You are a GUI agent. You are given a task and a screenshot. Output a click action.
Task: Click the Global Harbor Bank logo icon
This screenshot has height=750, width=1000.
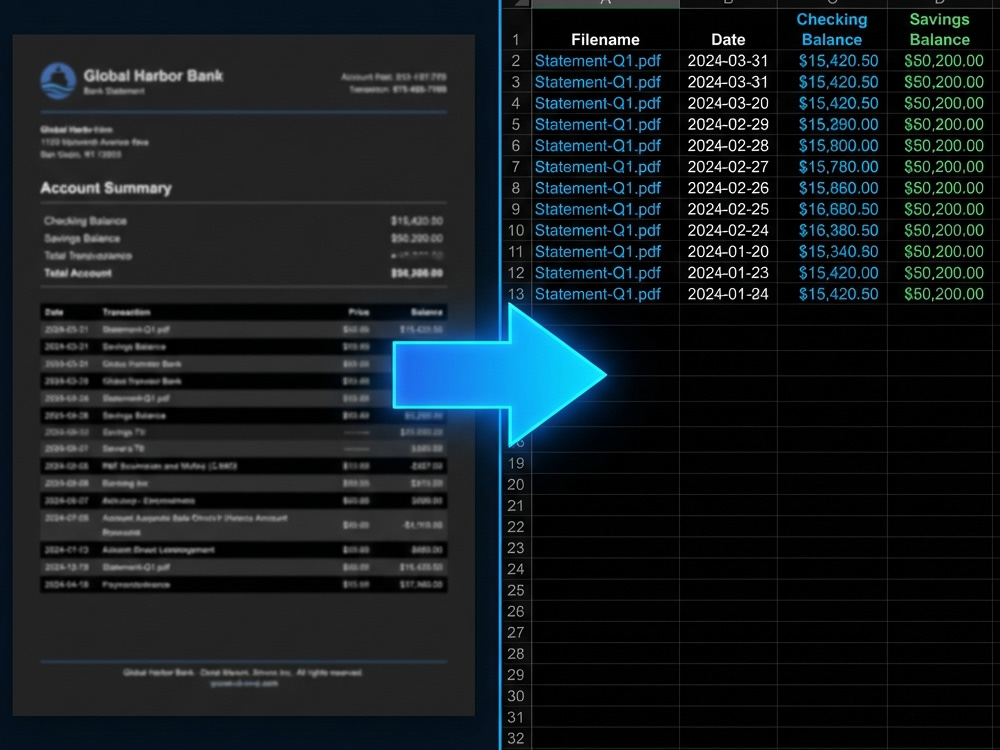click(x=58, y=81)
